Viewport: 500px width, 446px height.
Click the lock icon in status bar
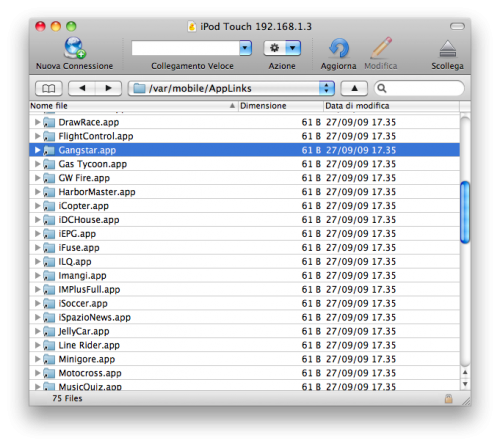pos(449,399)
